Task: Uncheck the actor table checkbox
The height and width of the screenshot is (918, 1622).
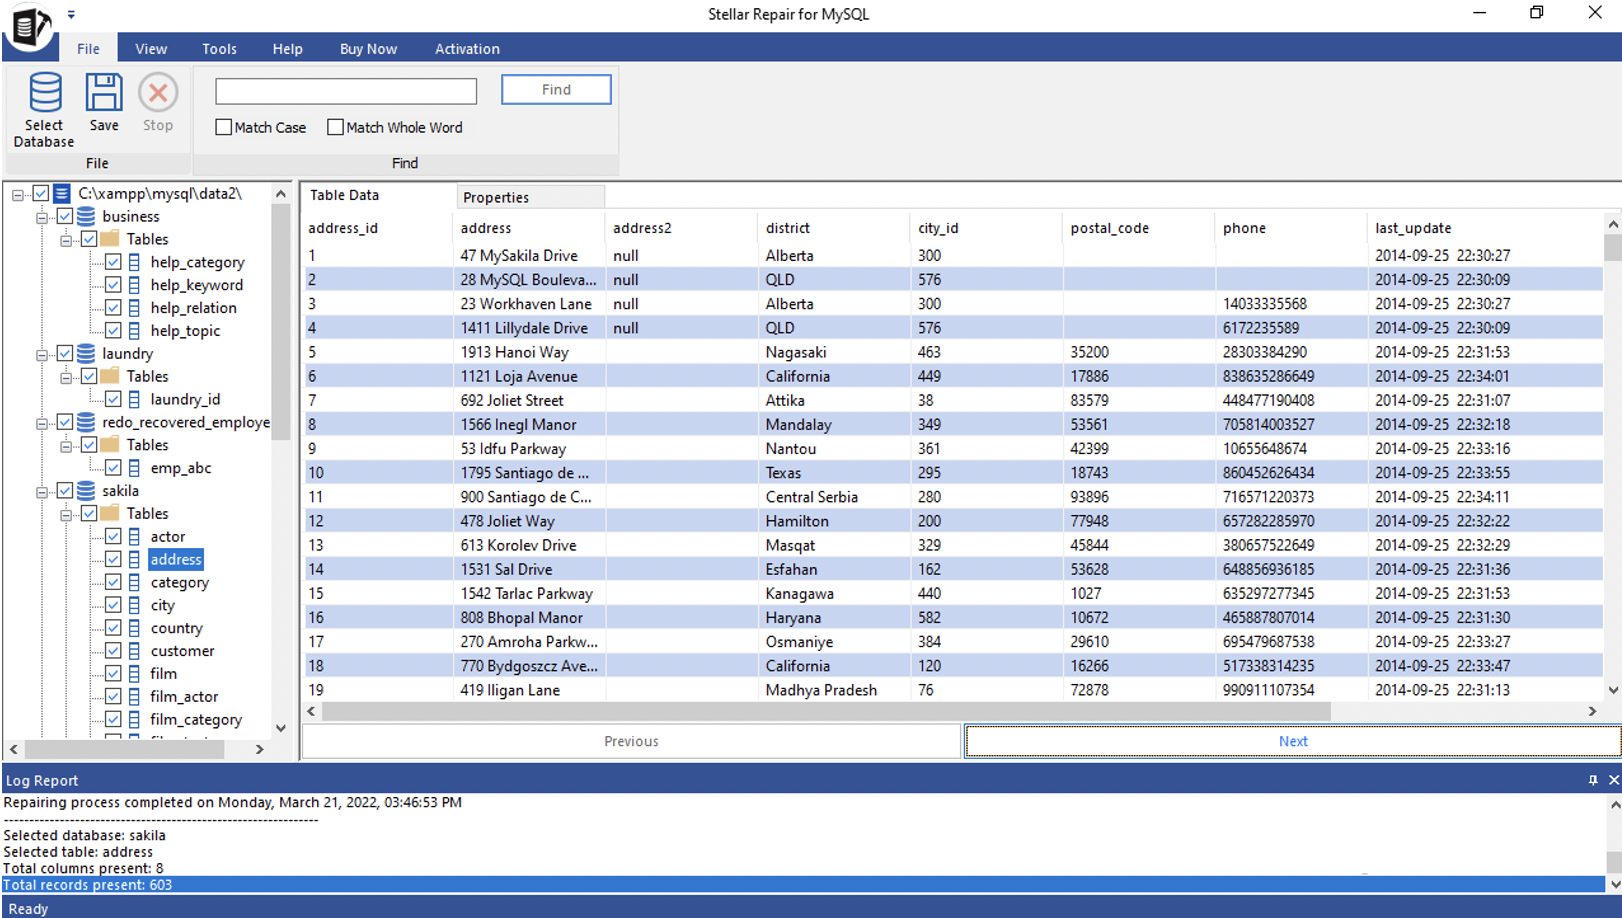Action: 113,536
